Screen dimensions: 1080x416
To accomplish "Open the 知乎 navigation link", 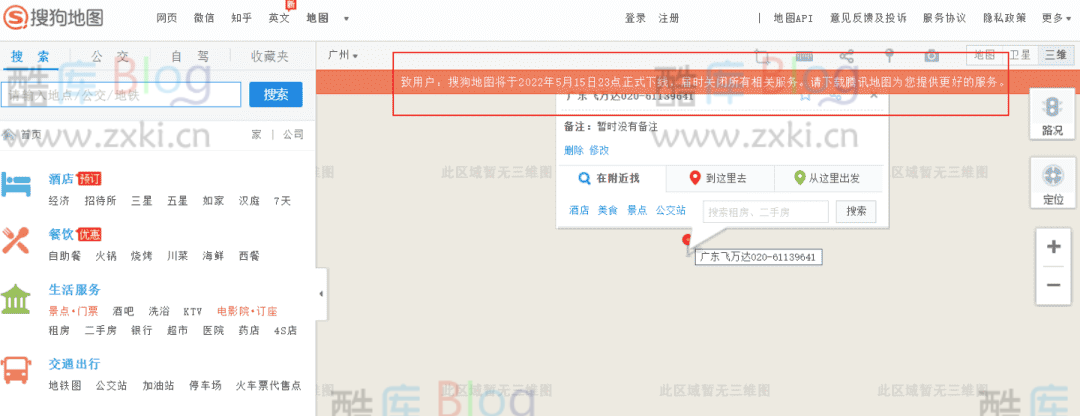I will click(x=242, y=19).
